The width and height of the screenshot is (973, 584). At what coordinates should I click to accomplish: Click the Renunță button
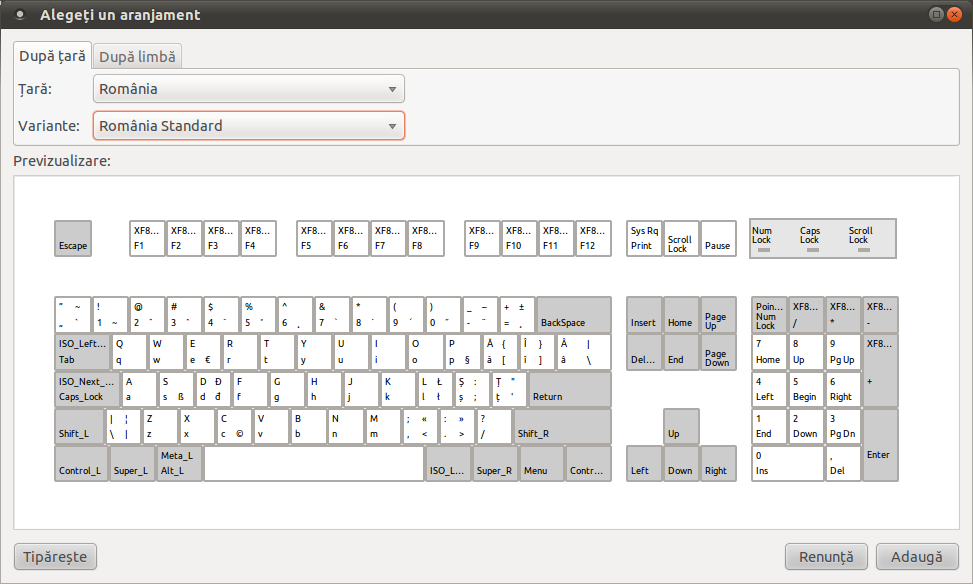click(826, 557)
